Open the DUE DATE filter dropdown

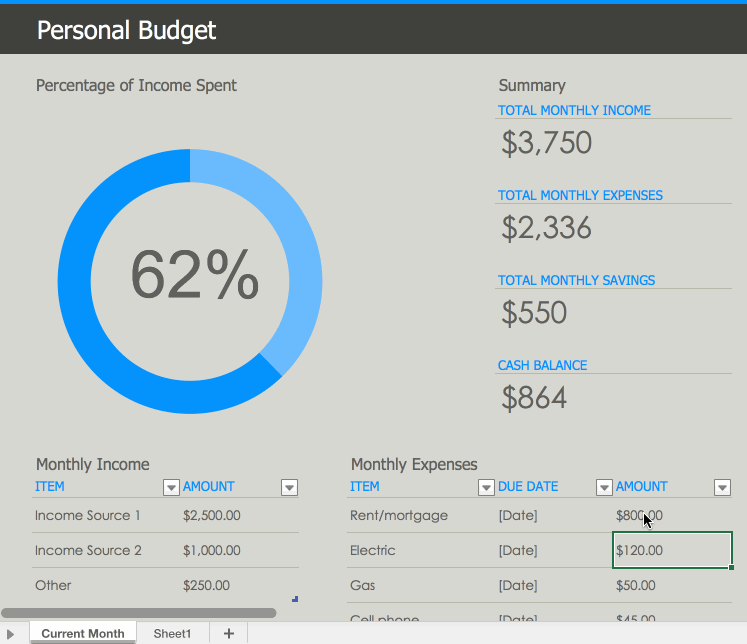[x=604, y=487]
